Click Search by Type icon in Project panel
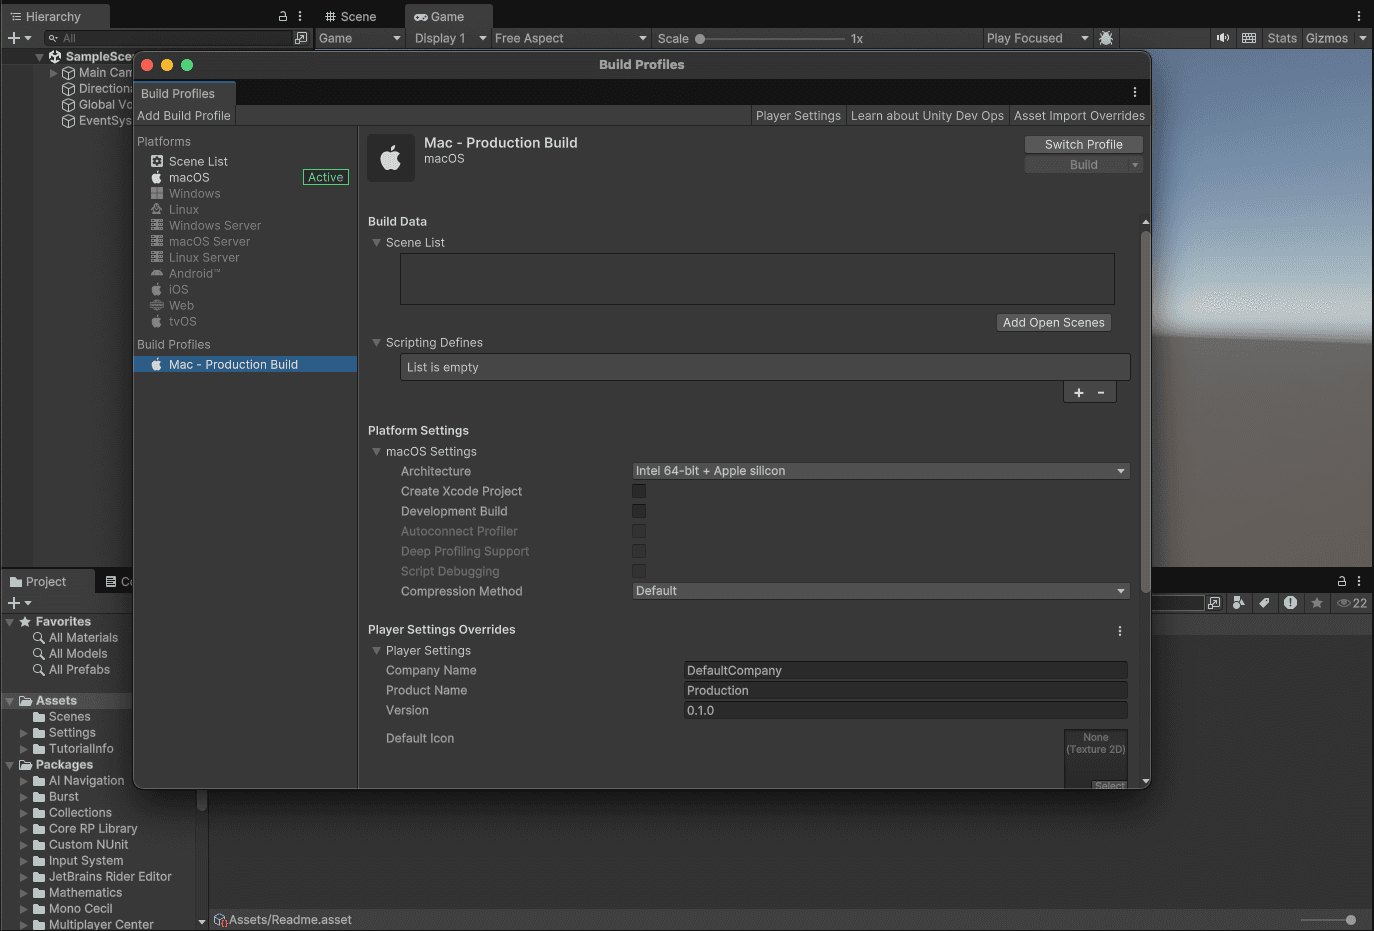1374x931 pixels. click(x=1239, y=603)
